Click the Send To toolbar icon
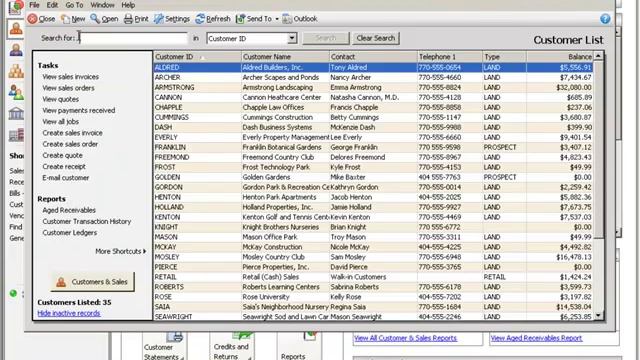Screen dimensions: 640x360 240,19
